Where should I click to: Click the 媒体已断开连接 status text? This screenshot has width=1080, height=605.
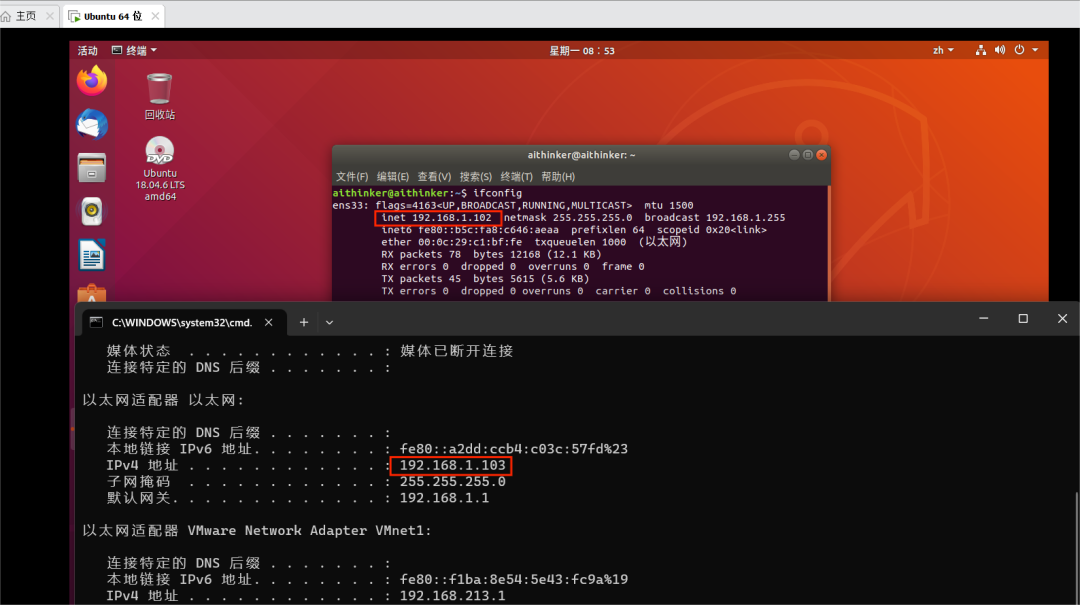click(x=457, y=351)
